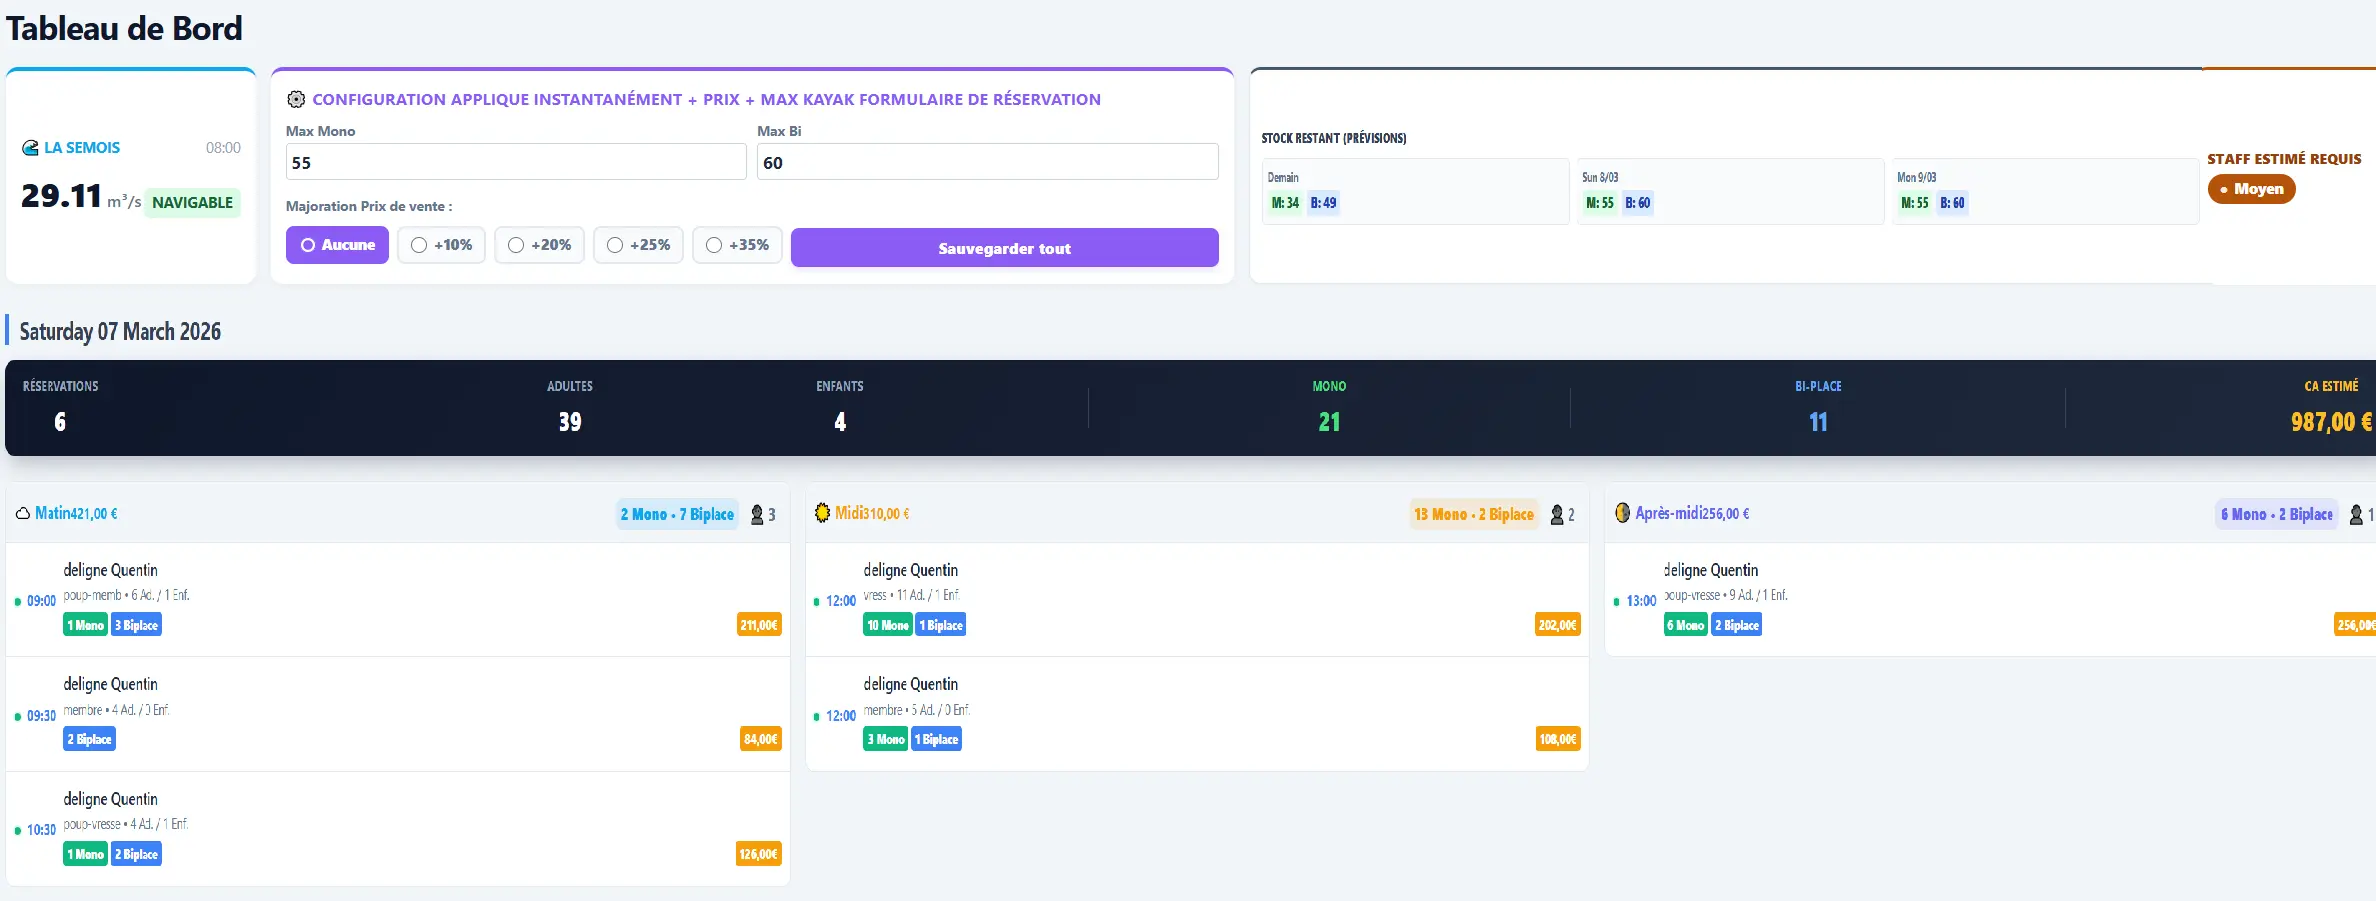Click the Moyen staff requirement badge
Screen dimensions: 2376x901
coord(2251,189)
